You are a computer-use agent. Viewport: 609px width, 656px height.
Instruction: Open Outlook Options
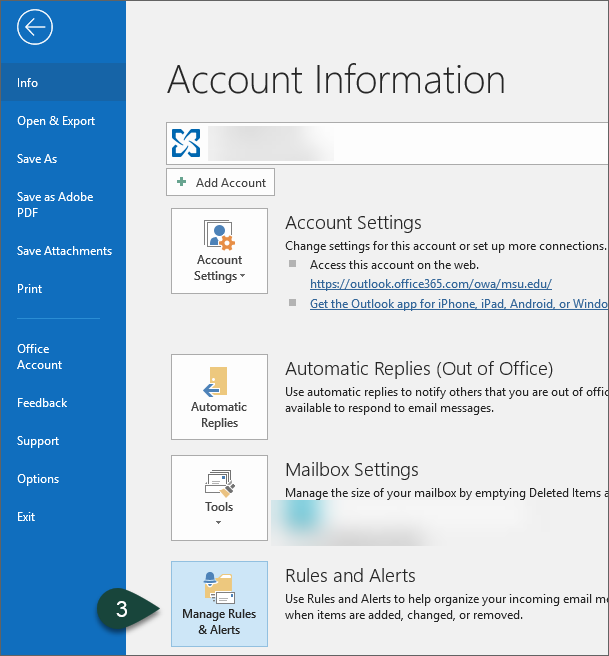38,479
